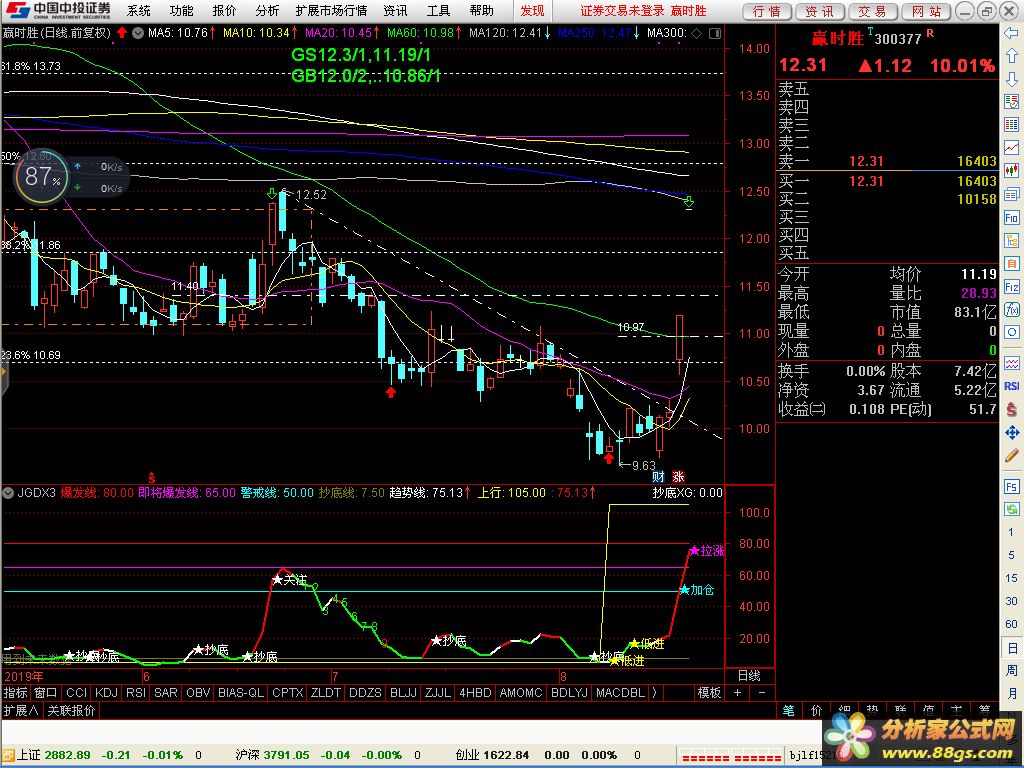Viewport: 1024px width, 768px height.
Task: Click the RSI indicator sidebar icon
Action: (x=1011, y=386)
